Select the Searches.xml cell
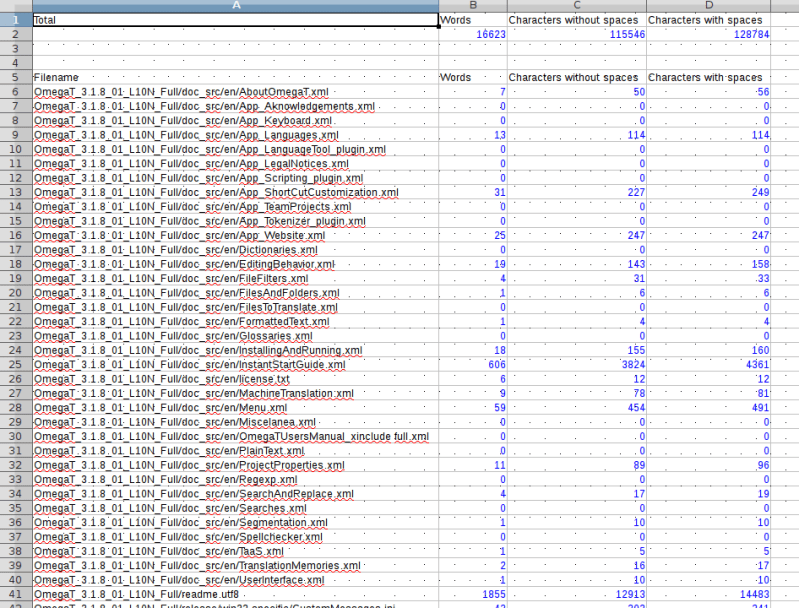Viewport: 799px width, 608px height. pyautogui.click(x=235, y=508)
